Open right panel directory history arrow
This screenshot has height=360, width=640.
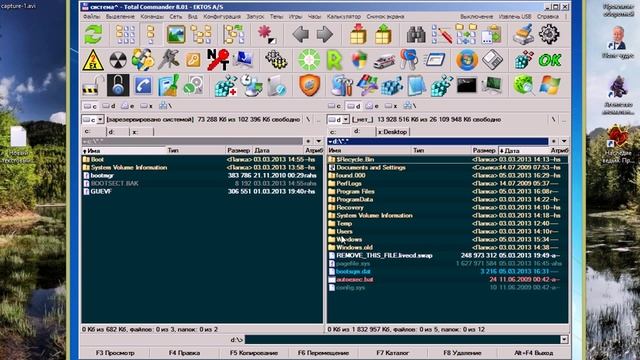click(564, 141)
